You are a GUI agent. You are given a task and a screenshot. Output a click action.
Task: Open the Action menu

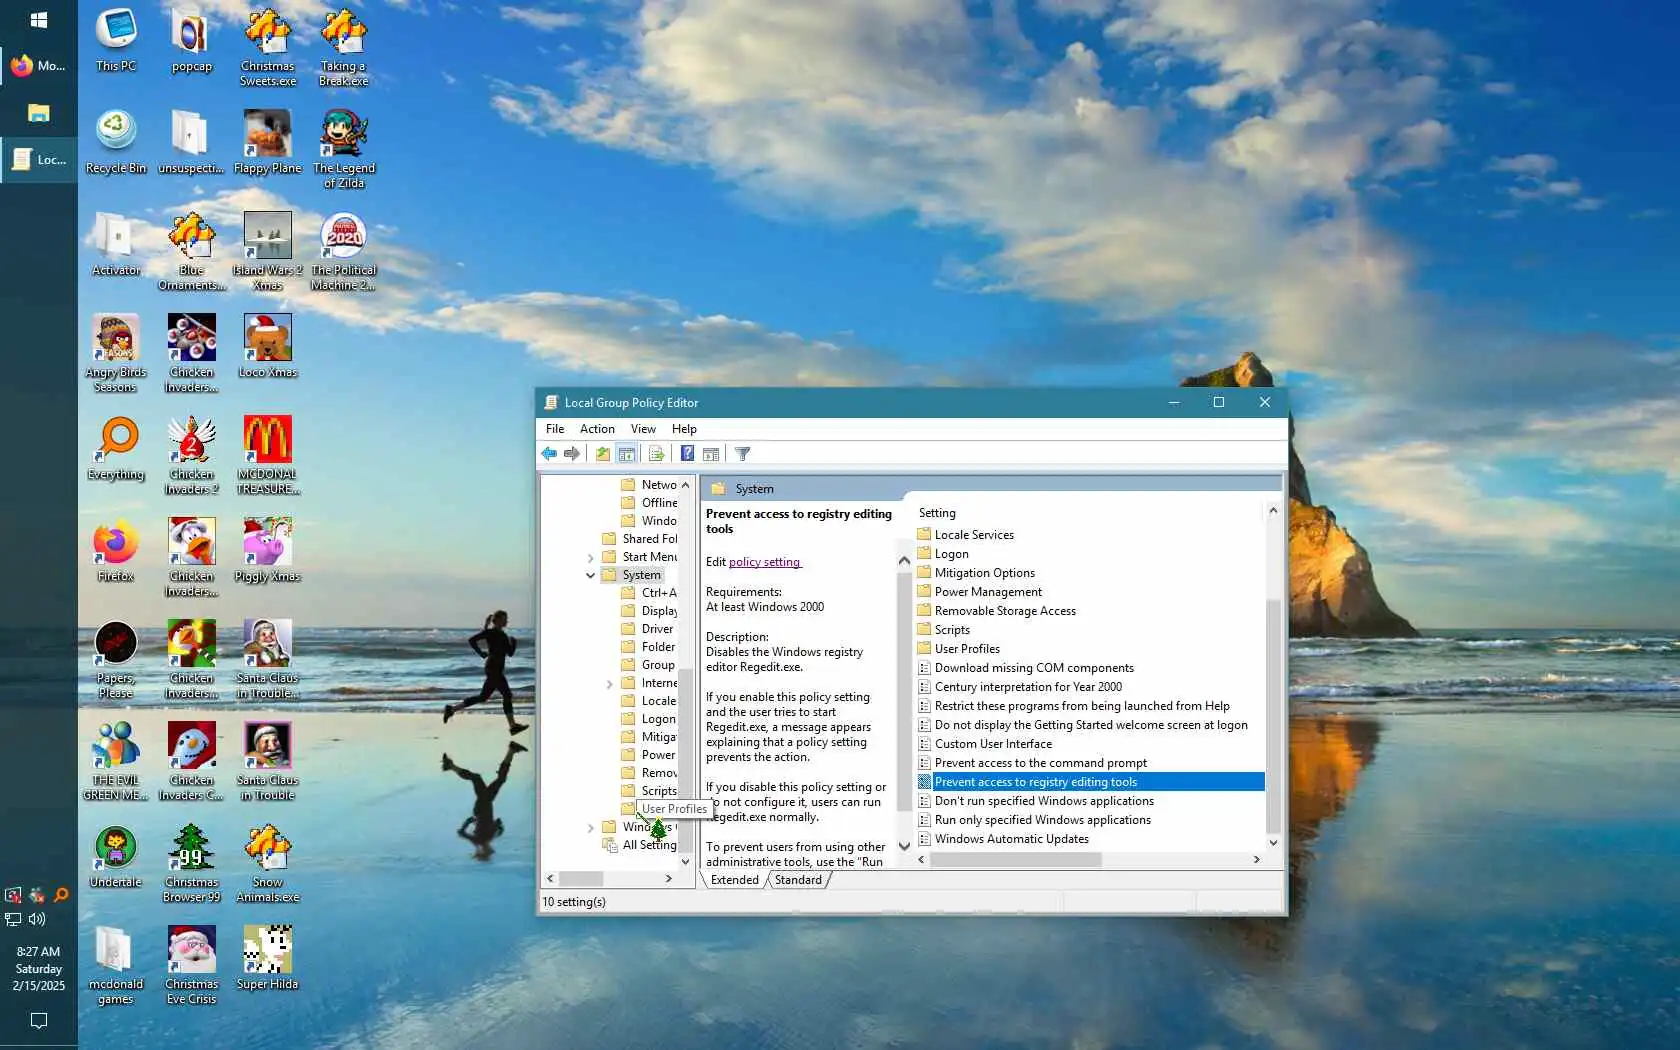(597, 429)
